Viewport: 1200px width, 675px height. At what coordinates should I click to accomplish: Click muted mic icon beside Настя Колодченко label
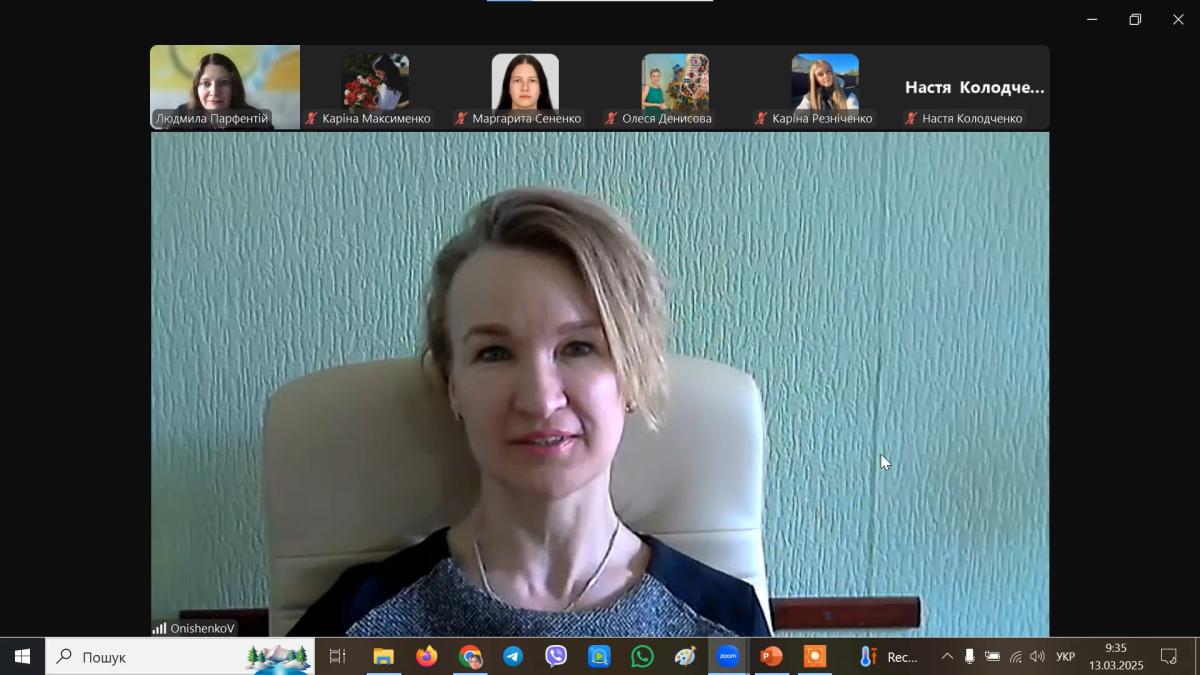[911, 118]
